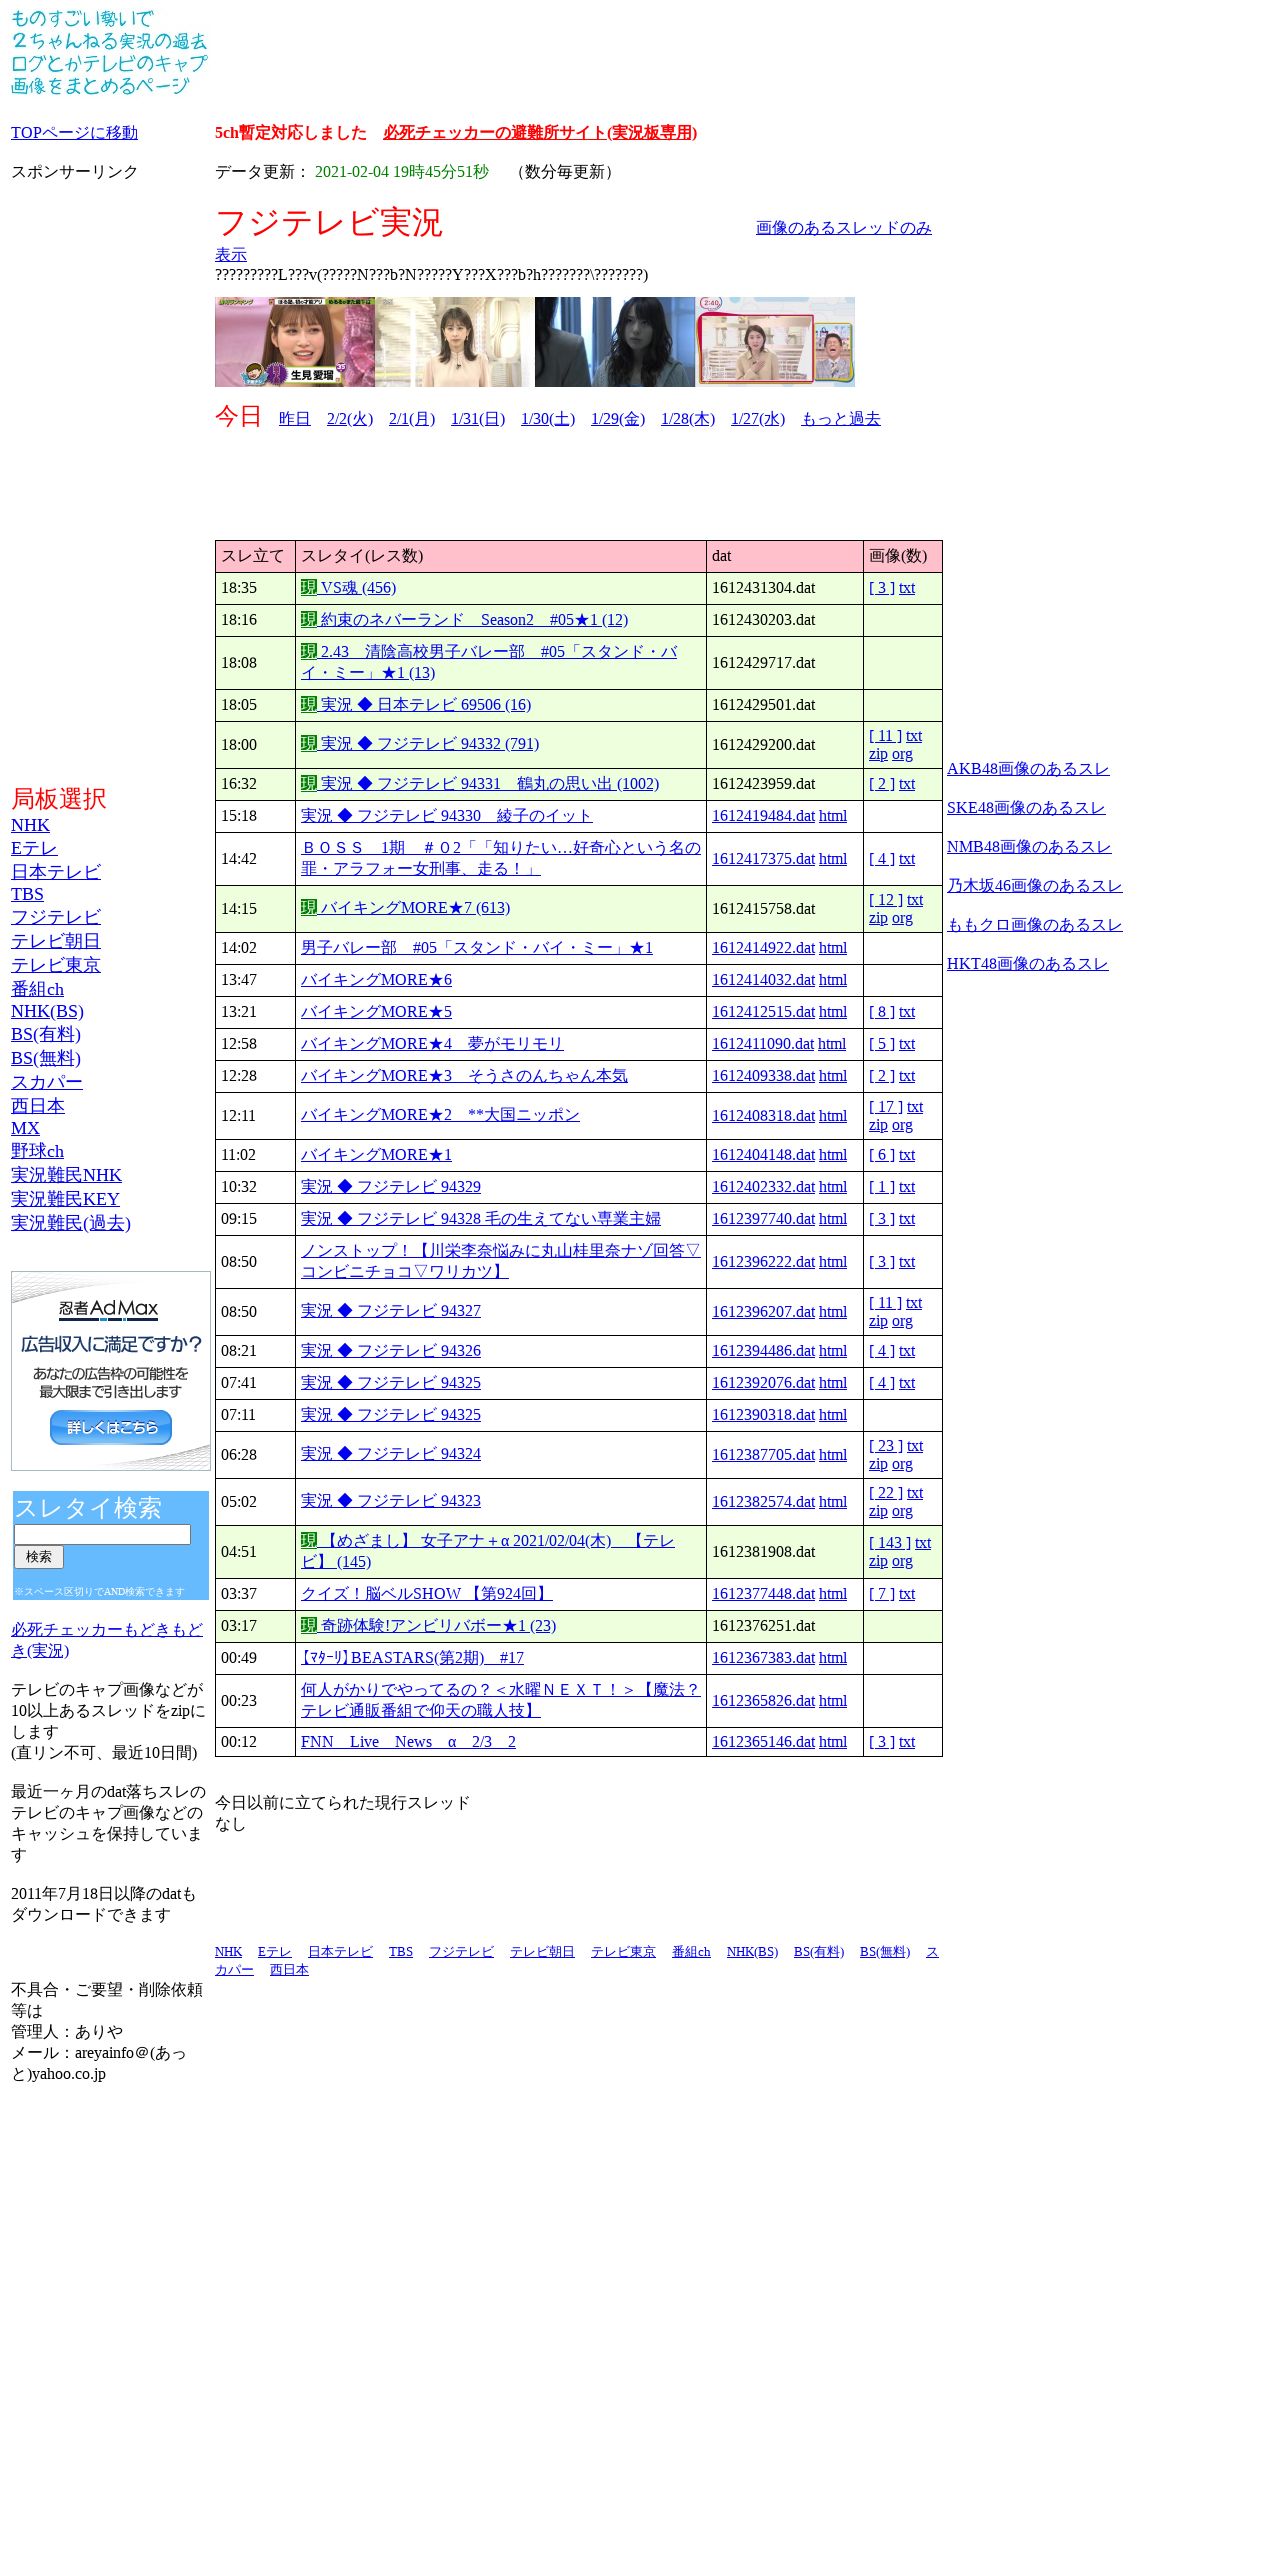
Task: Click 画像のあるスレッドのみ link
Action: [x=843, y=228]
